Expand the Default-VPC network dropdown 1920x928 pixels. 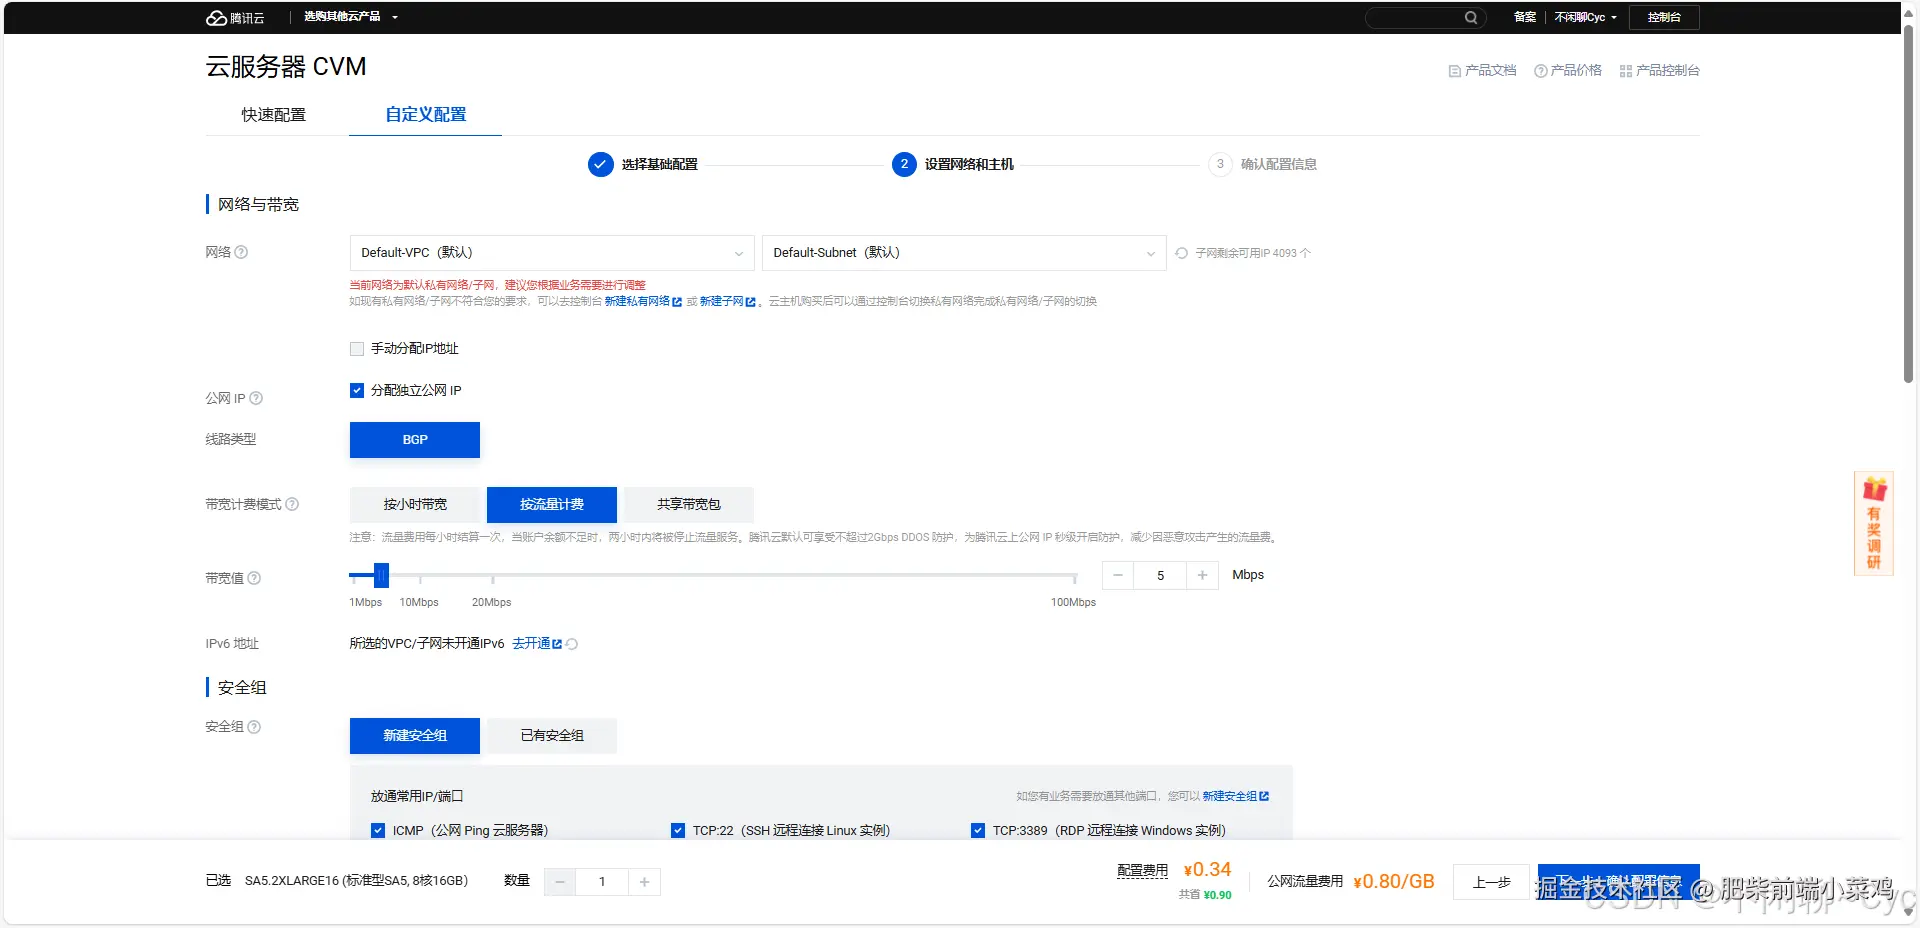click(x=552, y=253)
